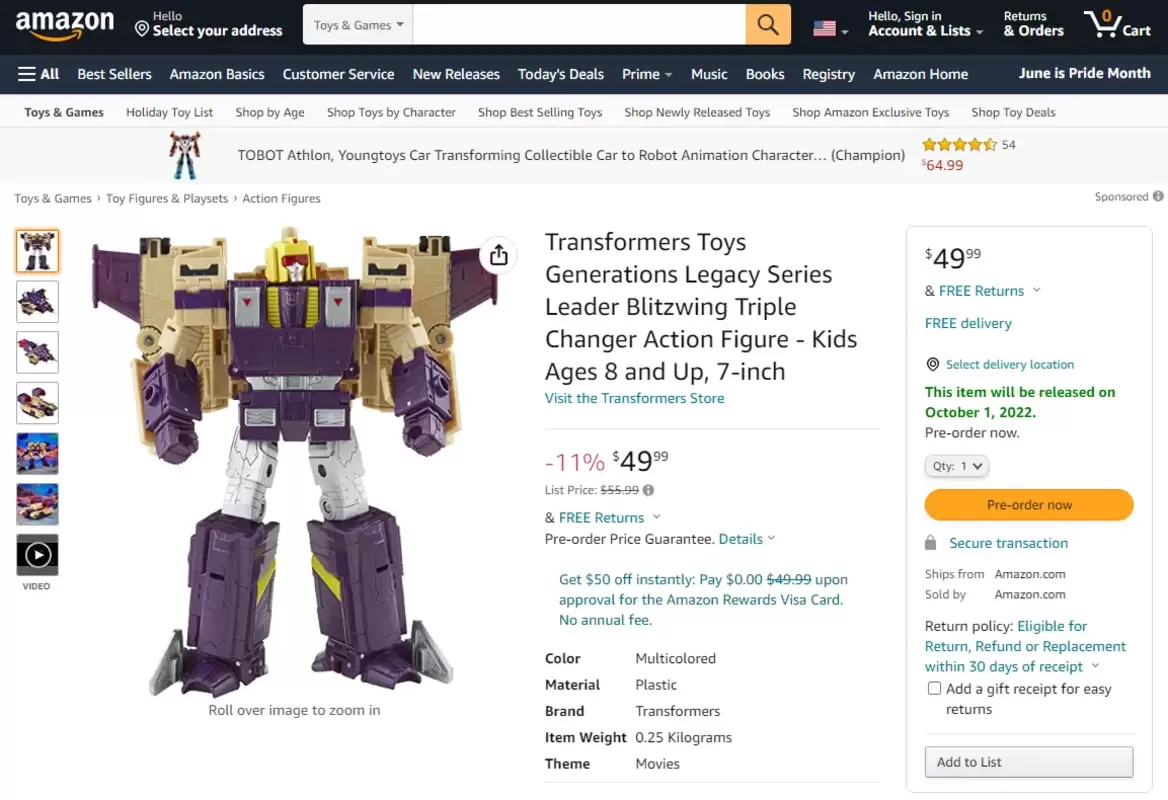Select the second product thumbnail image
Screen dimensions: 1168x800
37,301
